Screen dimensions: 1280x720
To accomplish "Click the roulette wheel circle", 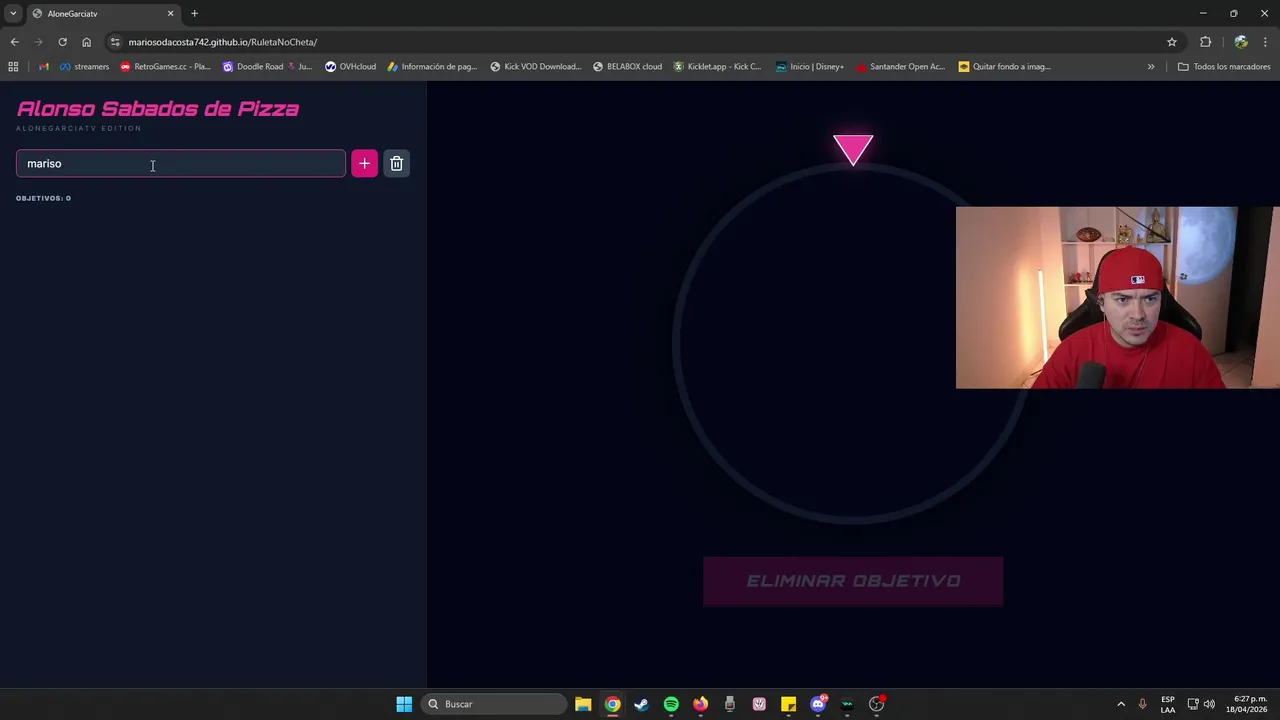I will (853, 344).
